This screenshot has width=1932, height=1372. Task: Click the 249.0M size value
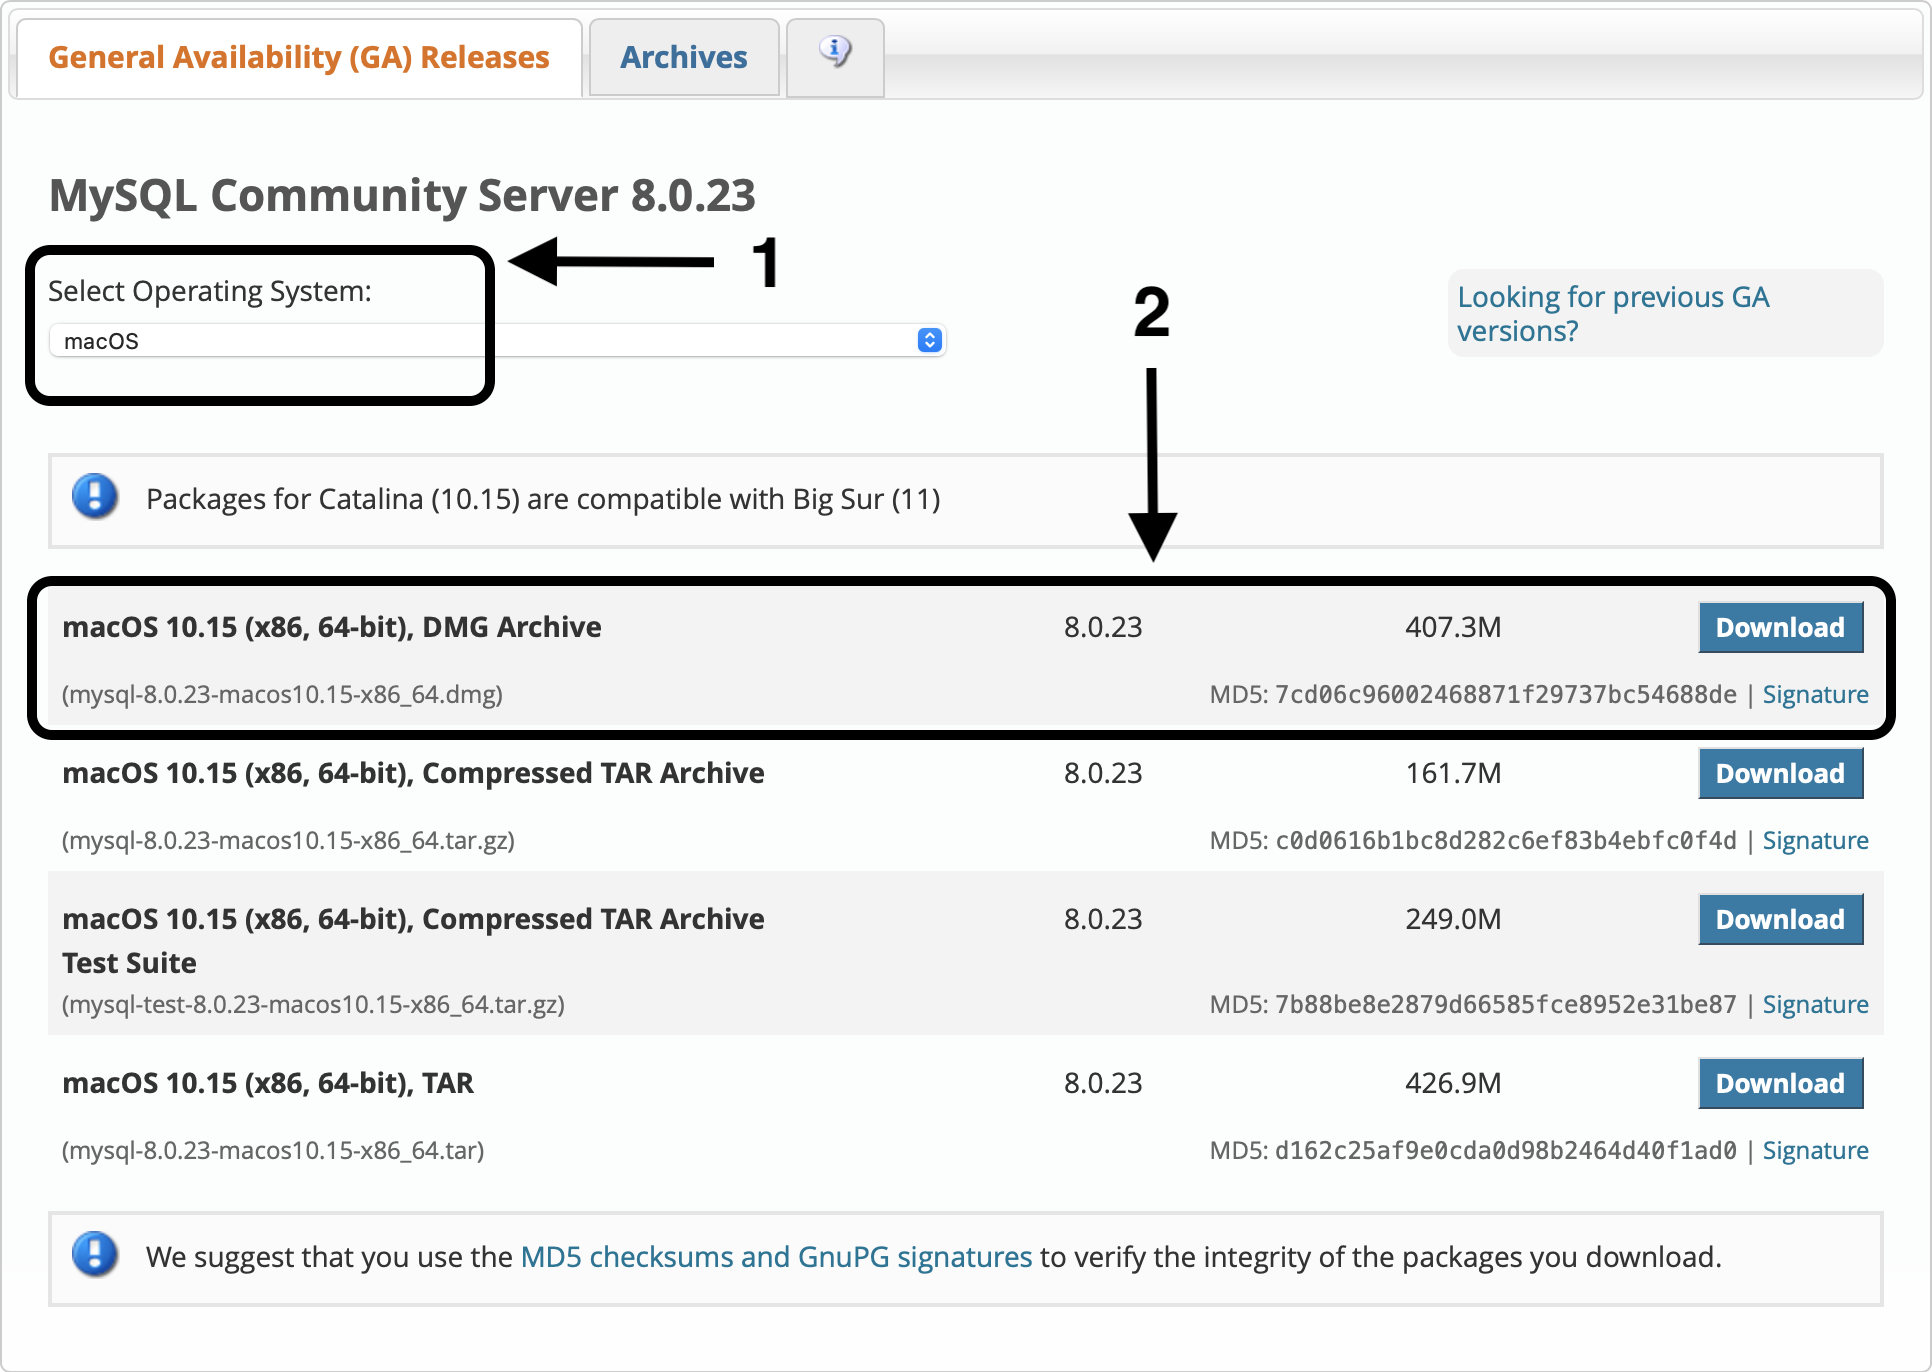(1453, 920)
